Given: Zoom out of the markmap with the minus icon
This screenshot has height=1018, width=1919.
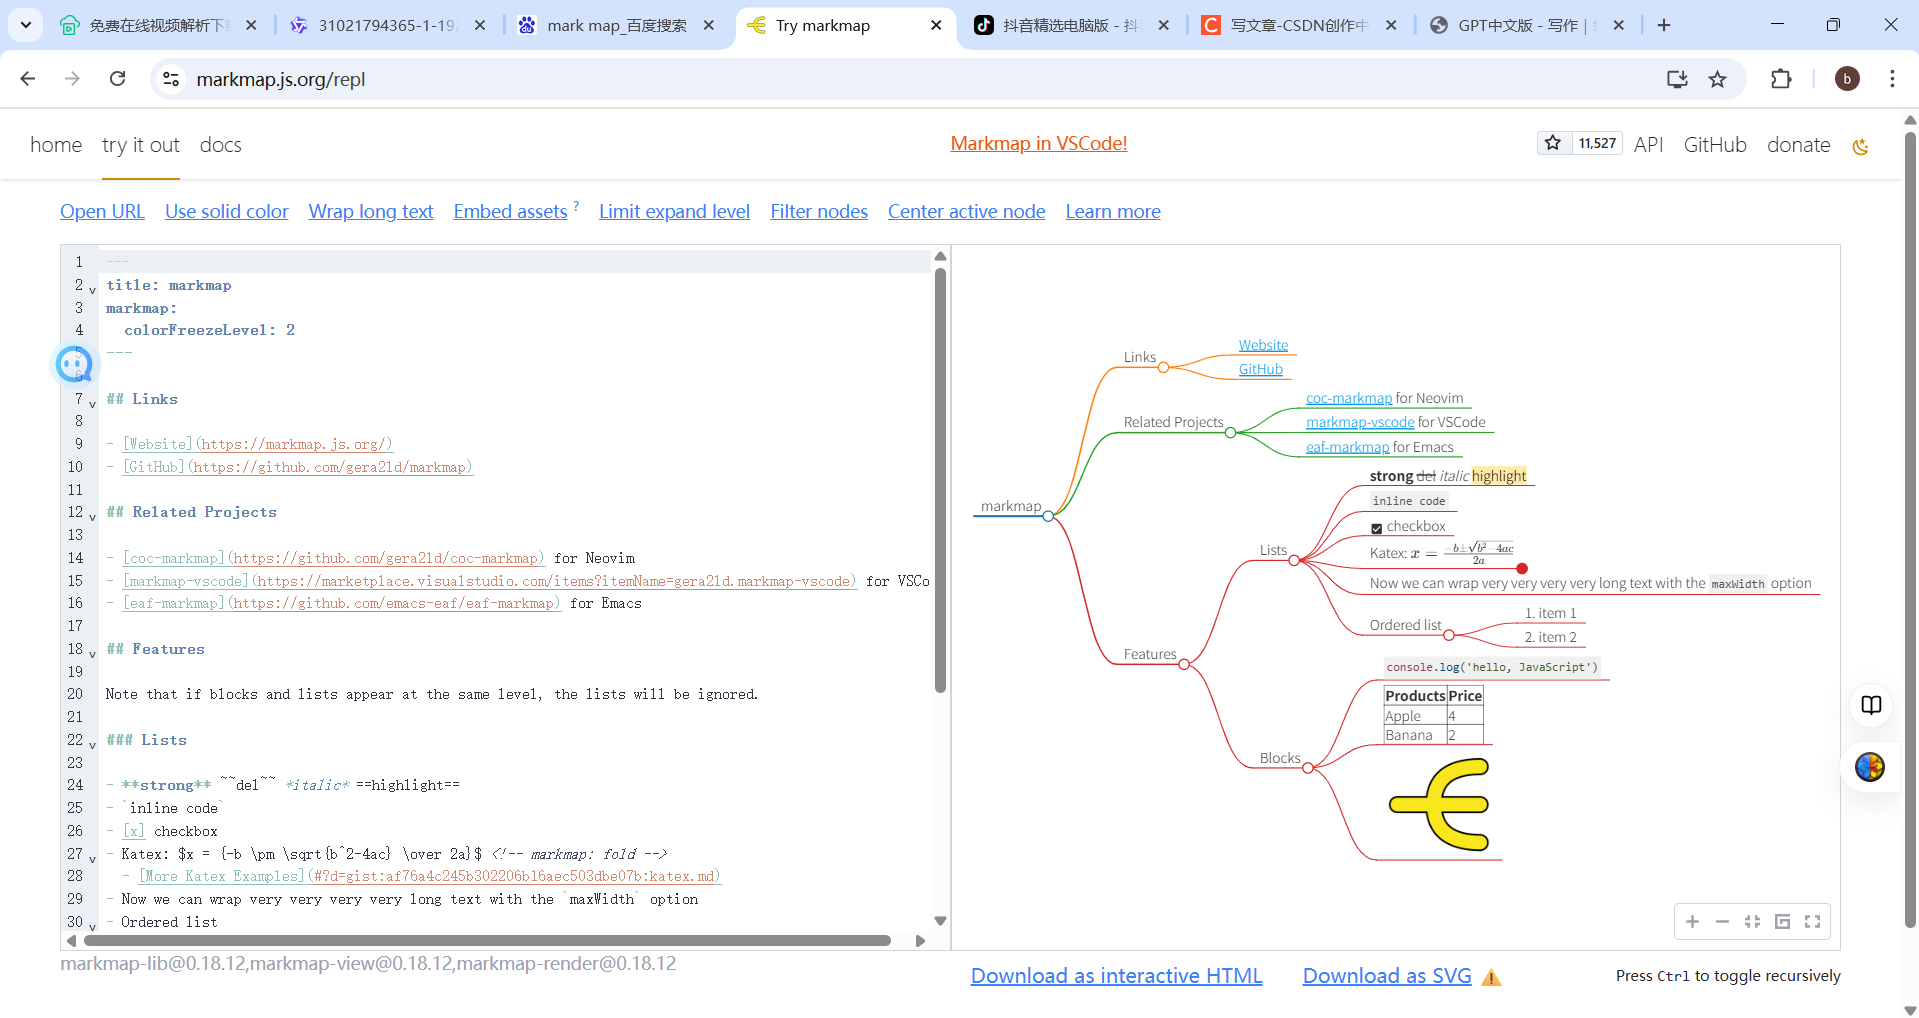Looking at the screenshot, I should [x=1722, y=922].
